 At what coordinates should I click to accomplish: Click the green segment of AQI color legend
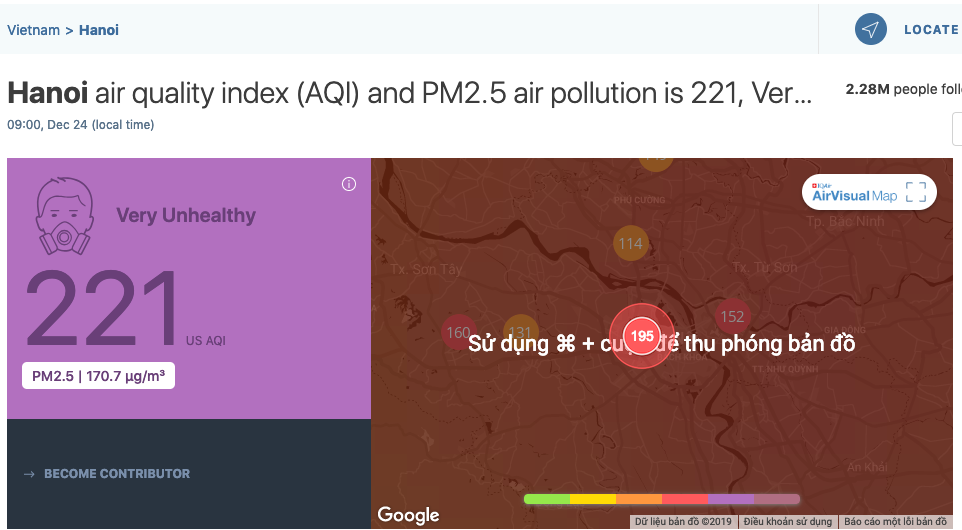547,499
